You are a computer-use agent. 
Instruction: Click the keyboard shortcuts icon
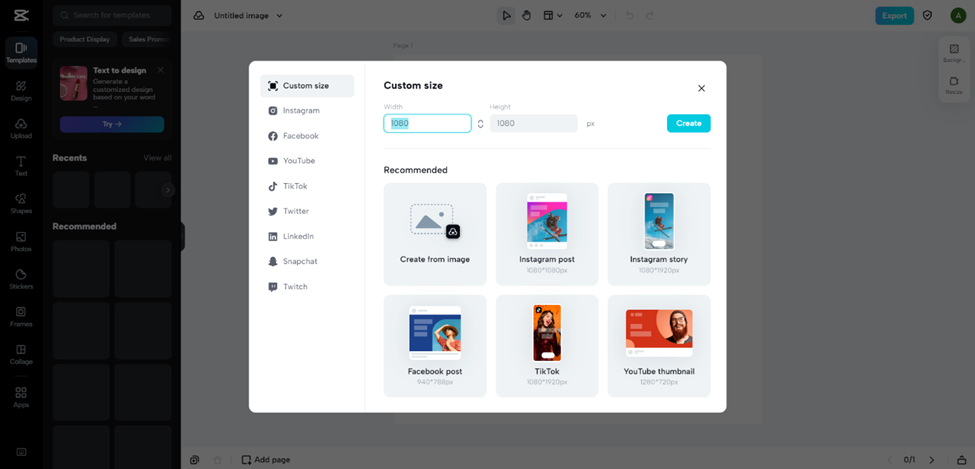tap(21, 452)
